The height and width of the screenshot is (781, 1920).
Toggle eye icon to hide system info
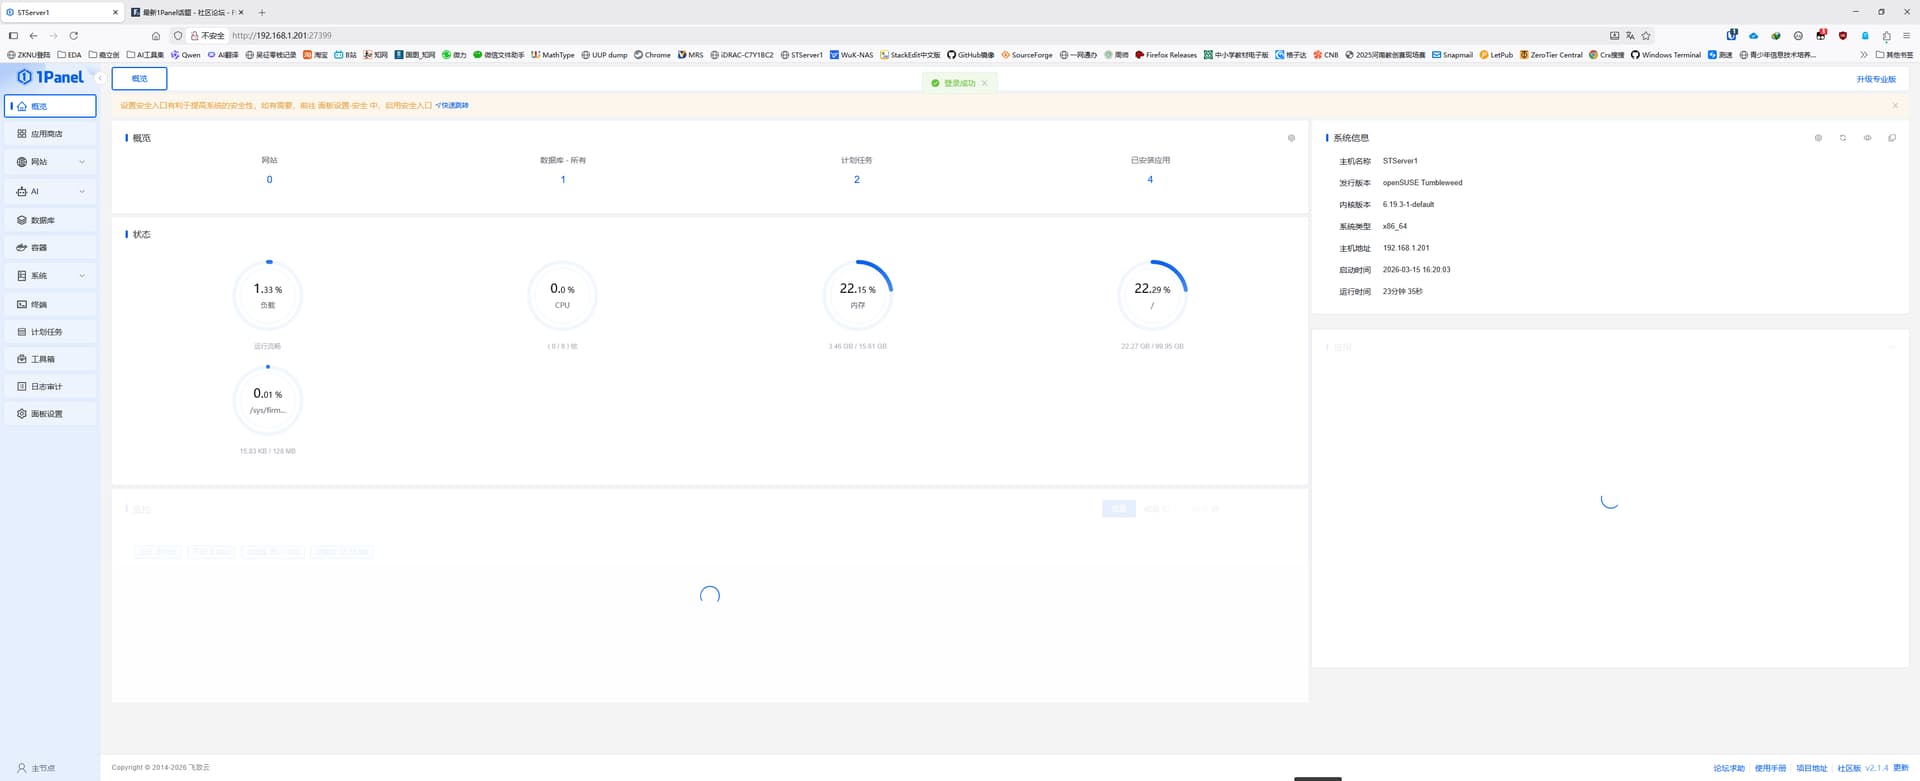(1867, 138)
